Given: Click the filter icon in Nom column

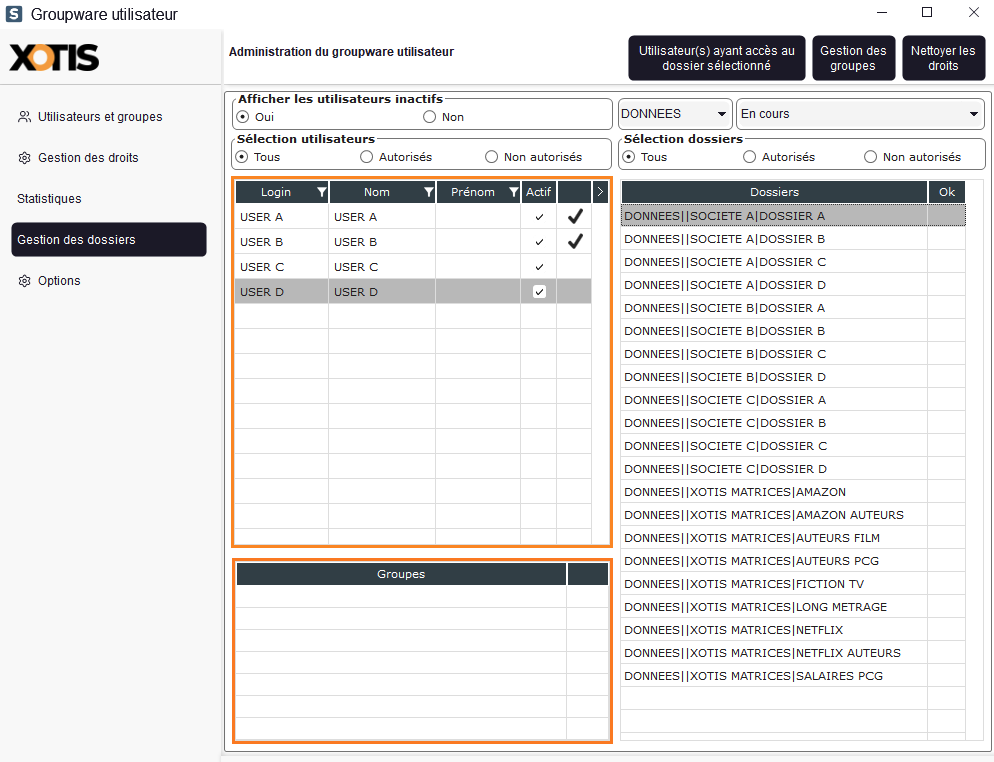Looking at the screenshot, I should [x=428, y=192].
